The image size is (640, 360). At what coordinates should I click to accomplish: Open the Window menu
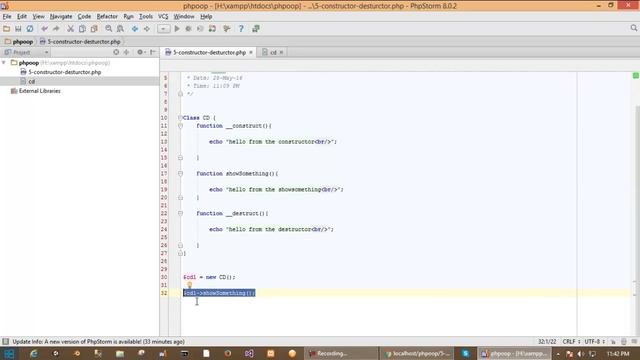point(184,16)
